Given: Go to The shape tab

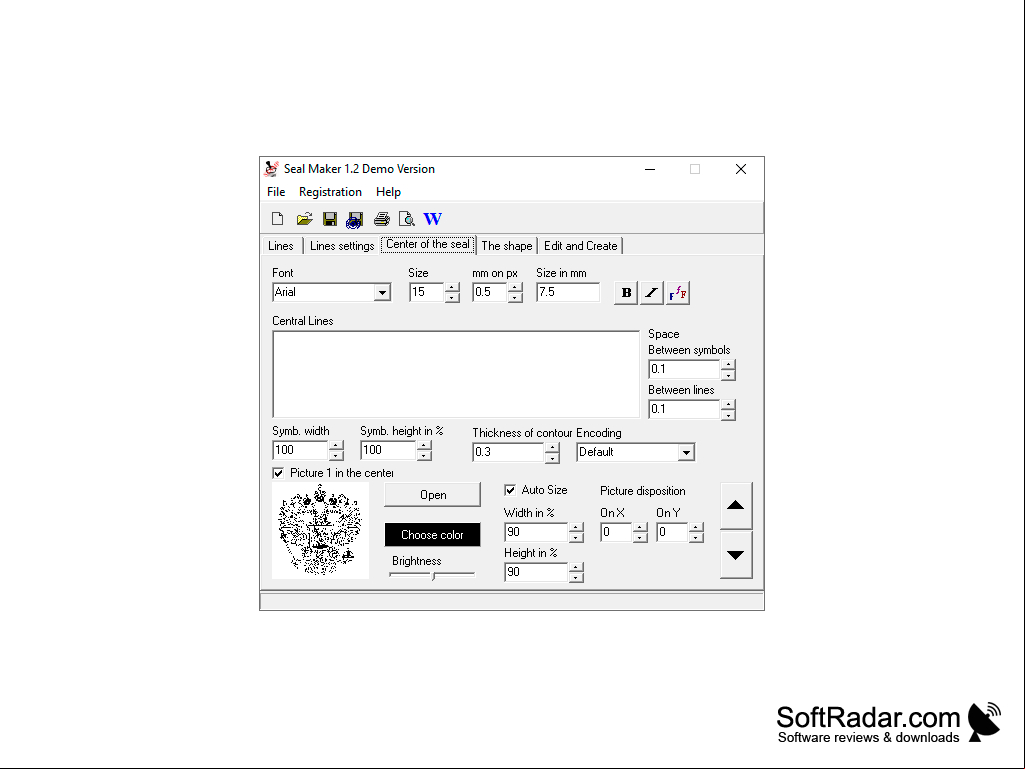Looking at the screenshot, I should pyautogui.click(x=507, y=246).
